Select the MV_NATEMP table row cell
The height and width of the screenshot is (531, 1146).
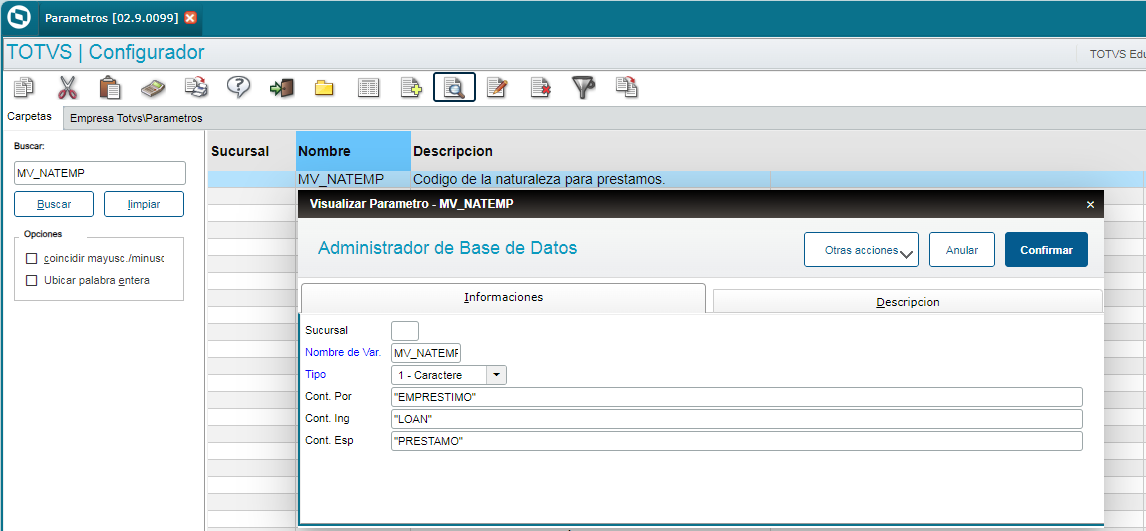click(353, 179)
